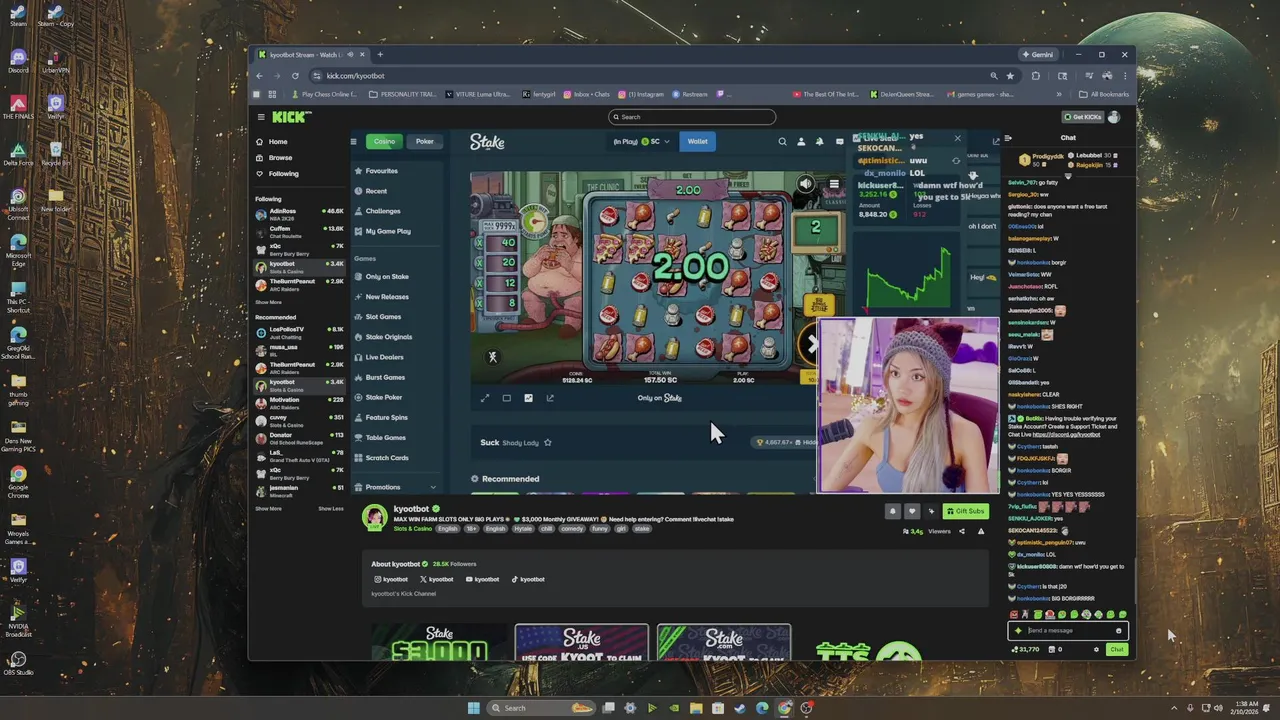The width and height of the screenshot is (1280, 720).
Task: Click the Windows Start button
Action: tap(473, 708)
